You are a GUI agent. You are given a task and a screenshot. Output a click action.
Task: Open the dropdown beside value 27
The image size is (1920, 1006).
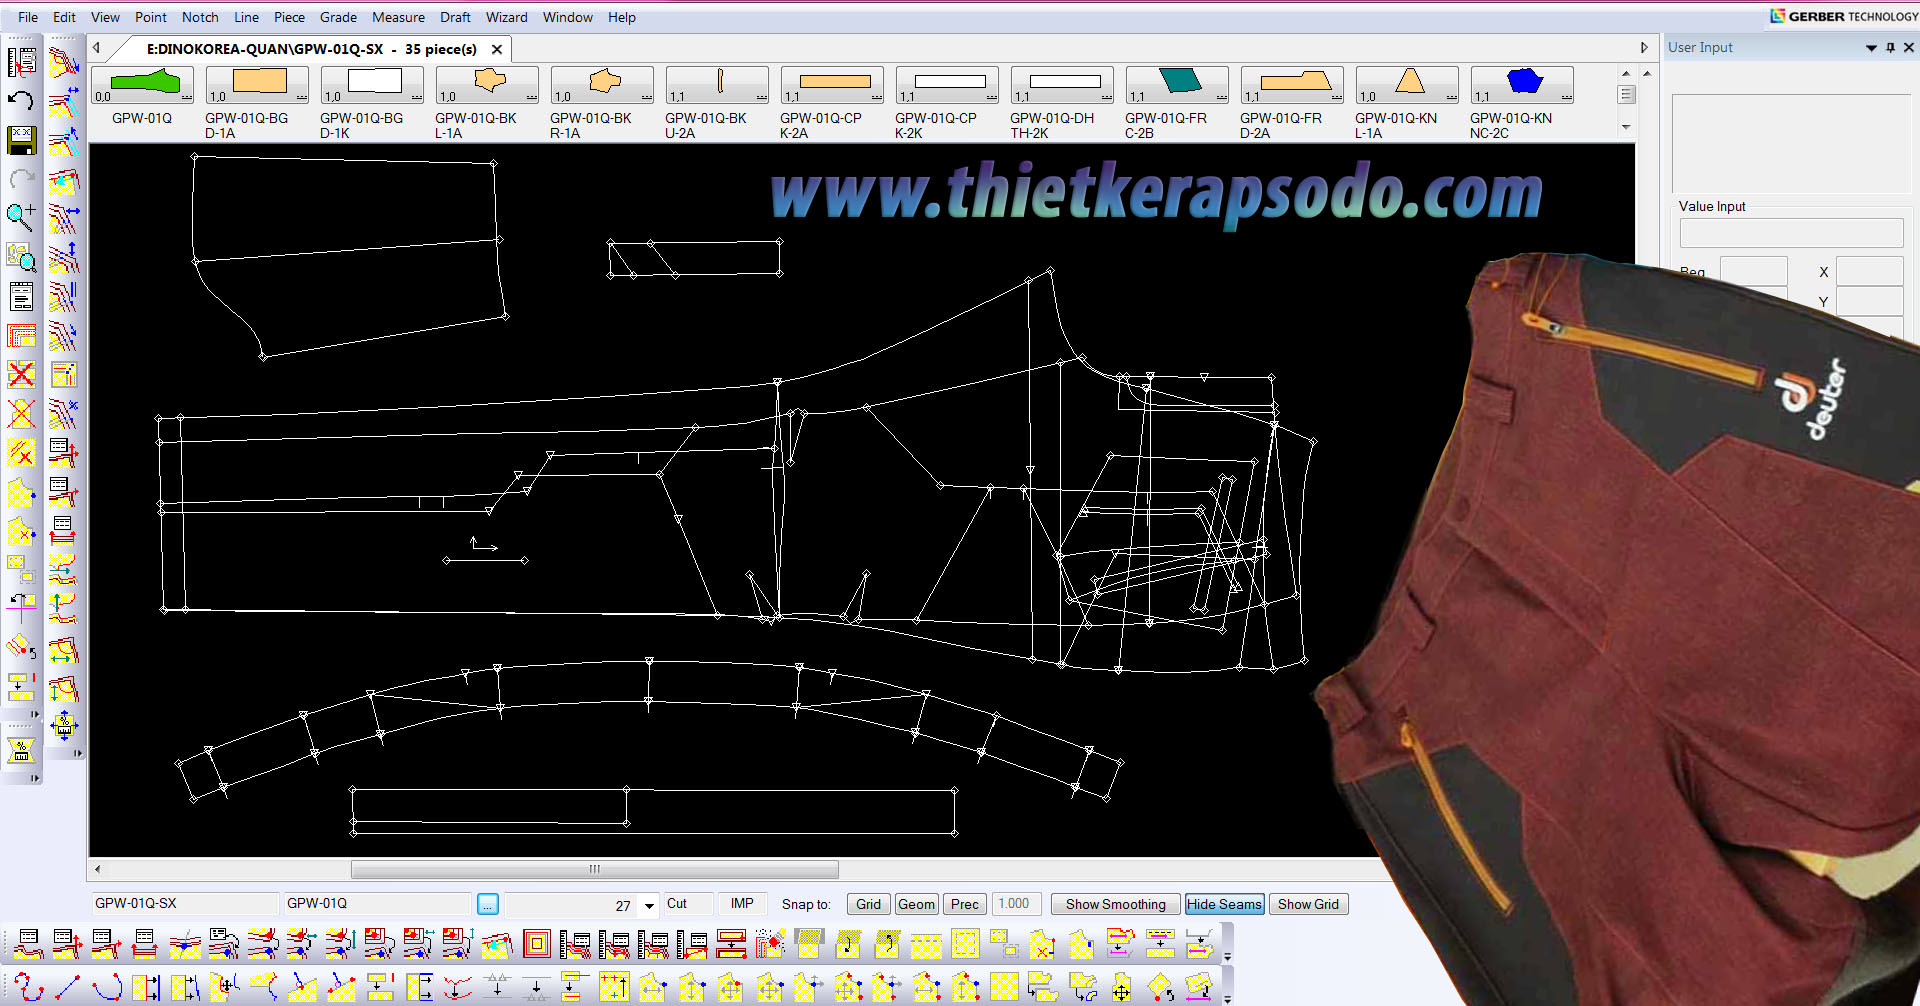649,906
